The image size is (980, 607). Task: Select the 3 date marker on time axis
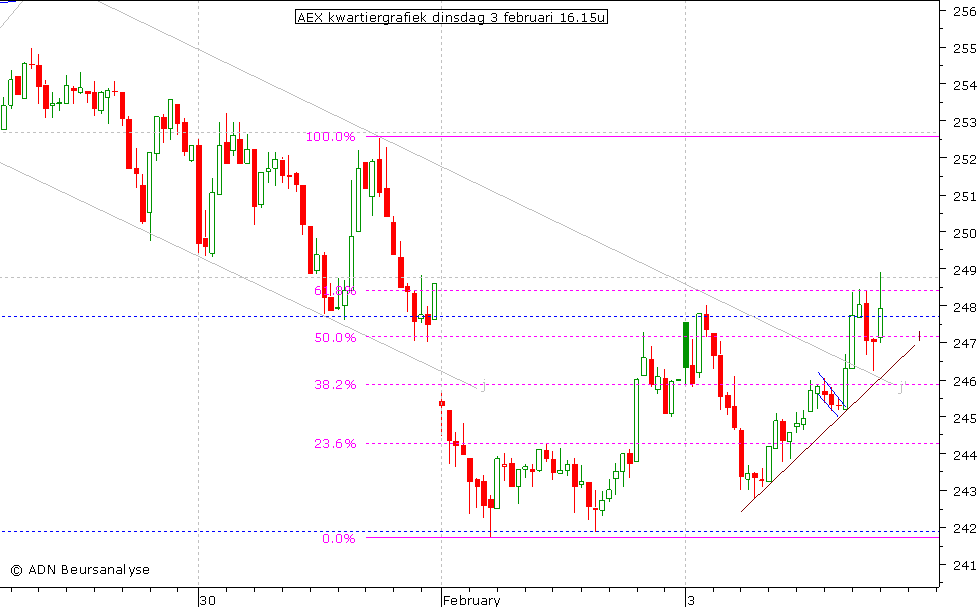tap(690, 600)
